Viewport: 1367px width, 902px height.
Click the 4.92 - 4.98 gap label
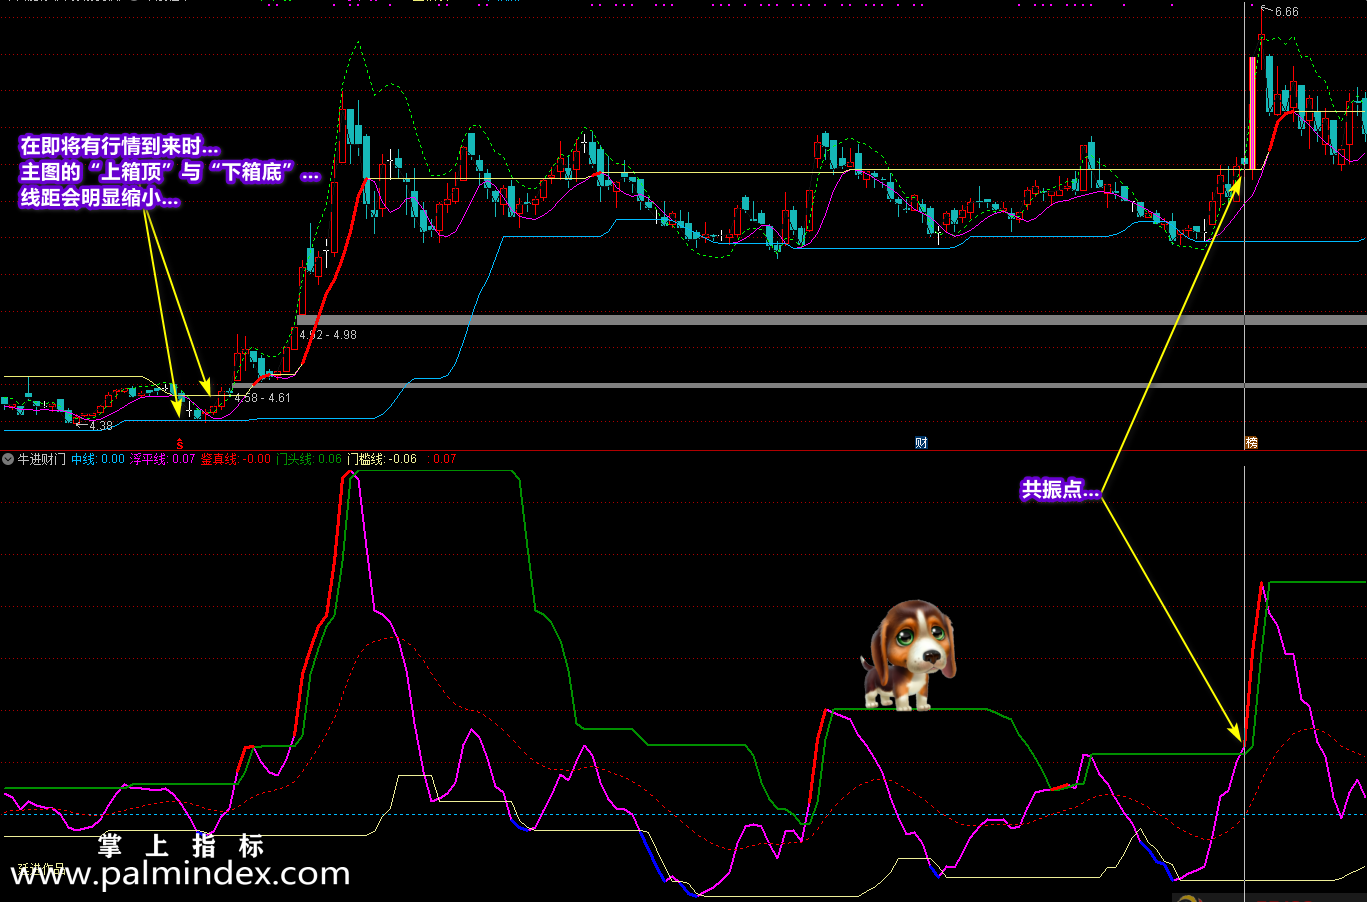328,335
